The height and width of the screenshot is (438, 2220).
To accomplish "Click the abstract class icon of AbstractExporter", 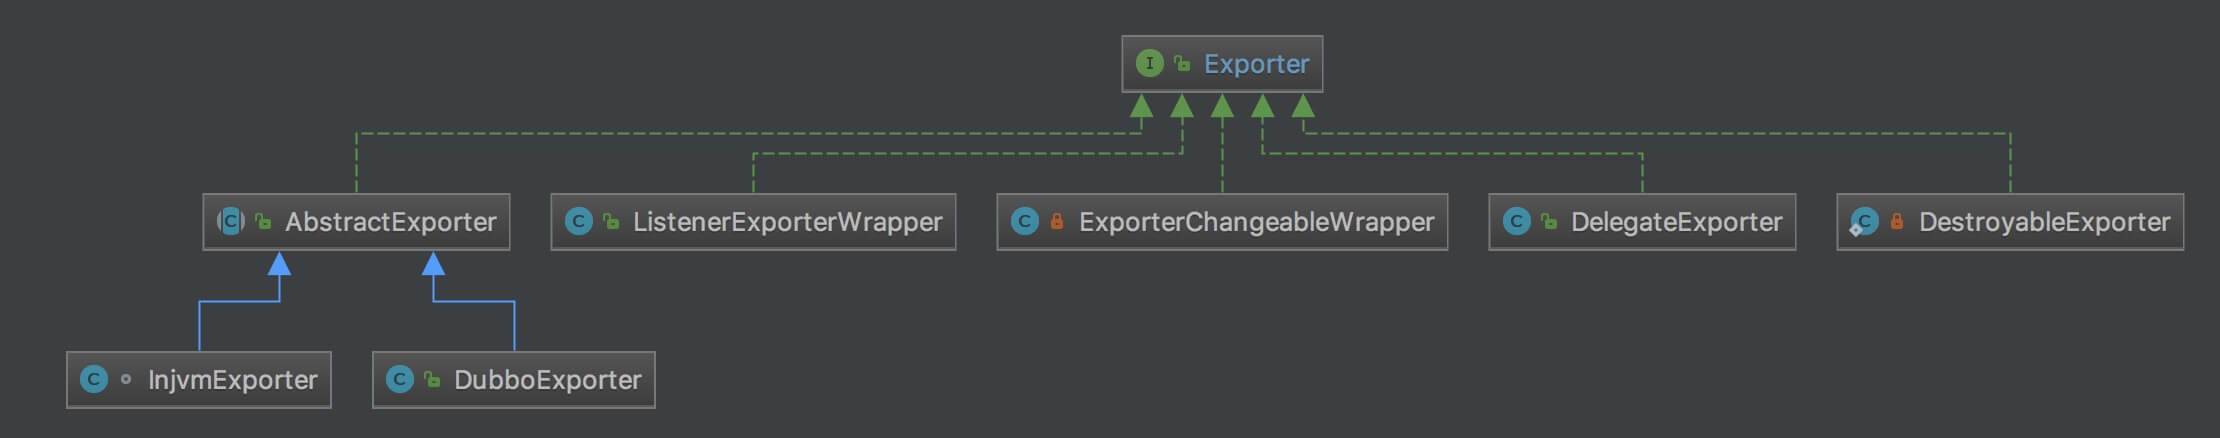I will point(231,222).
